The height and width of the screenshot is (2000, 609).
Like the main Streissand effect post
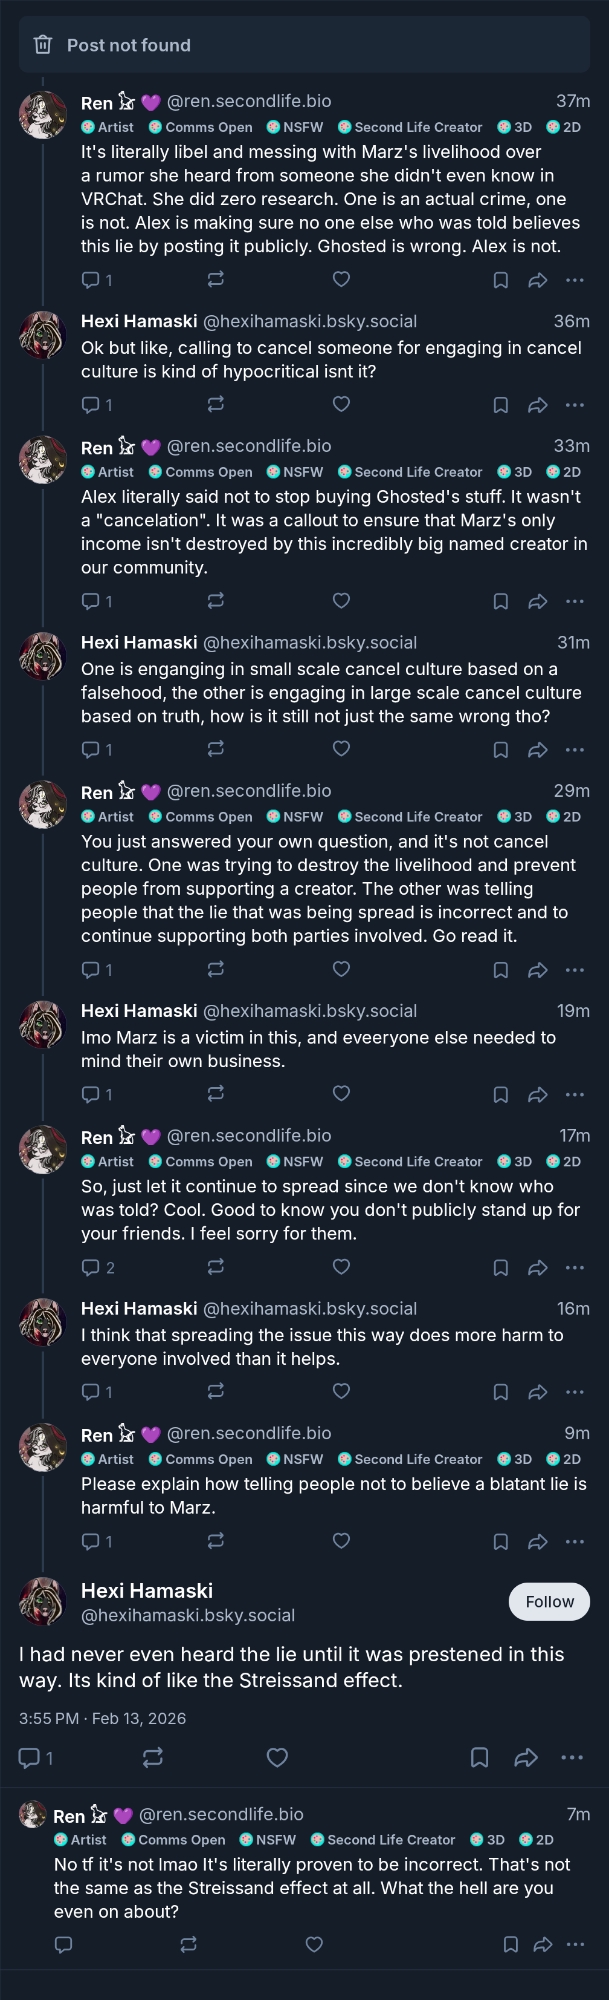pyautogui.click(x=277, y=1757)
